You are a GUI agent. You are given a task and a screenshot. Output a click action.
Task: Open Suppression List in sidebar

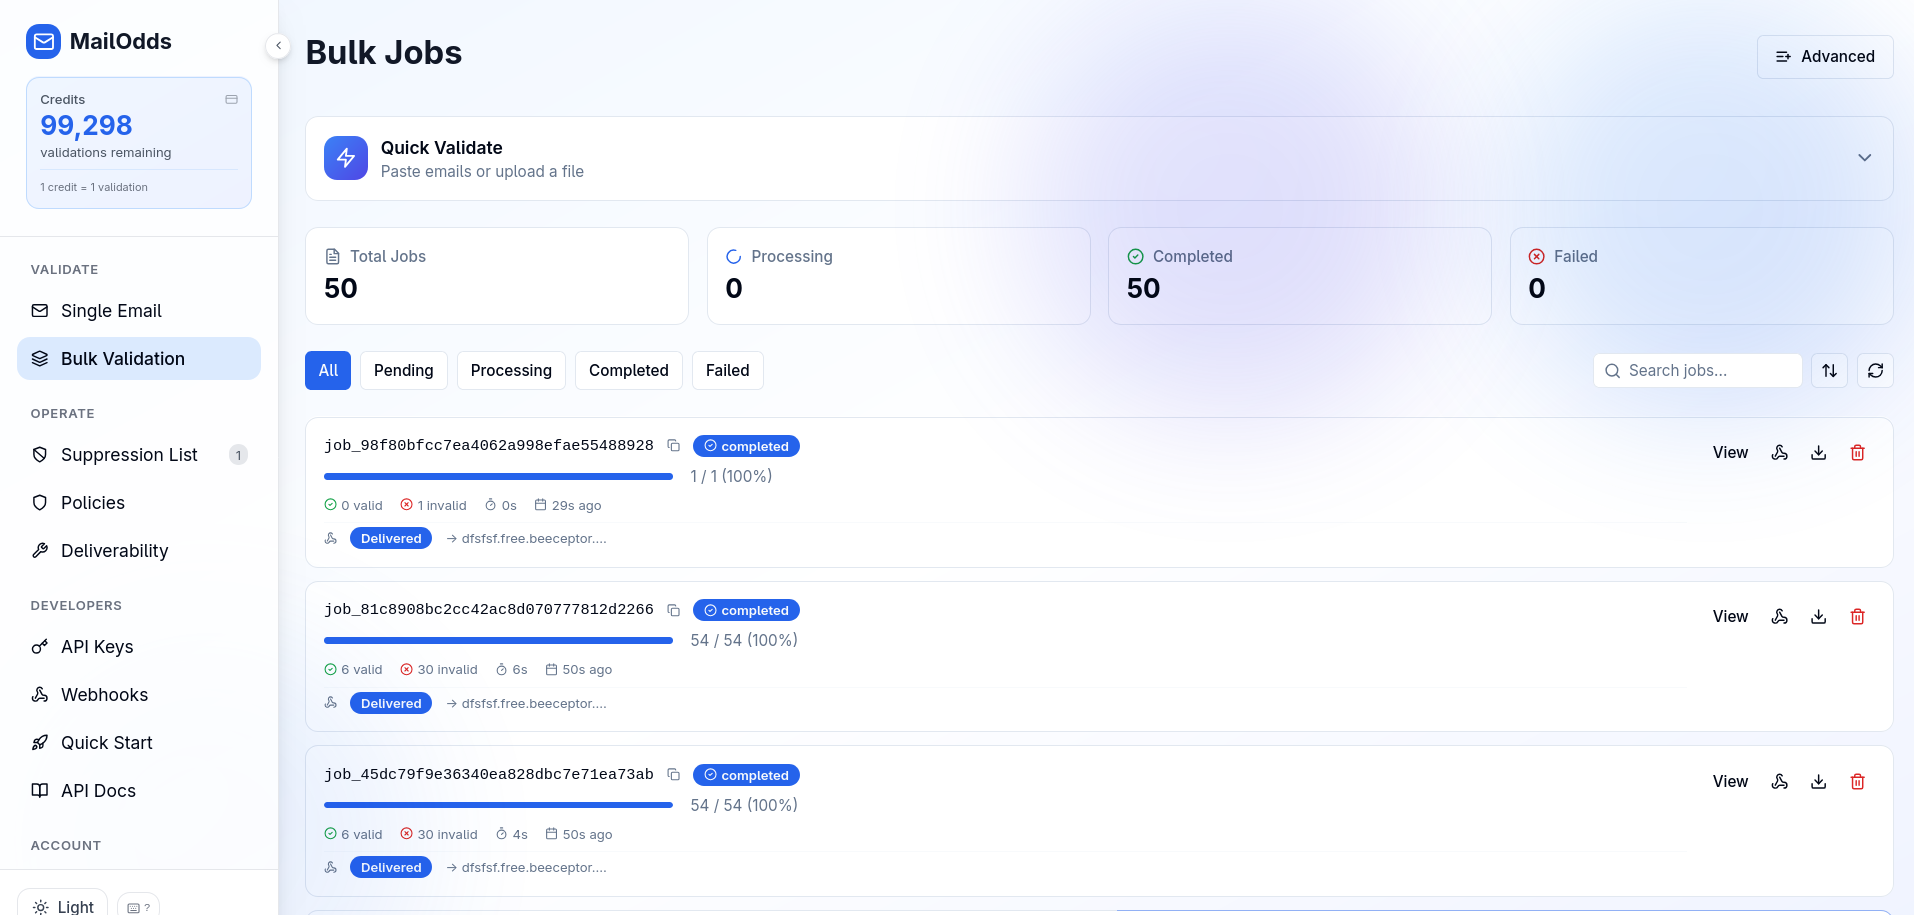[139, 455]
